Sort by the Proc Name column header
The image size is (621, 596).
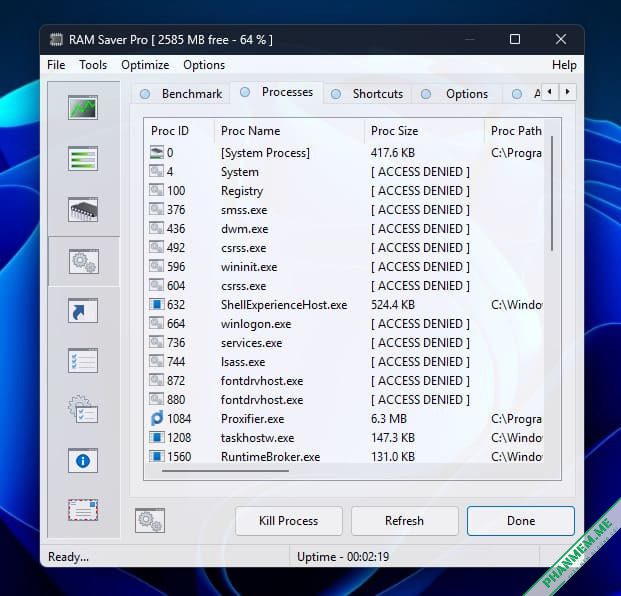point(290,131)
